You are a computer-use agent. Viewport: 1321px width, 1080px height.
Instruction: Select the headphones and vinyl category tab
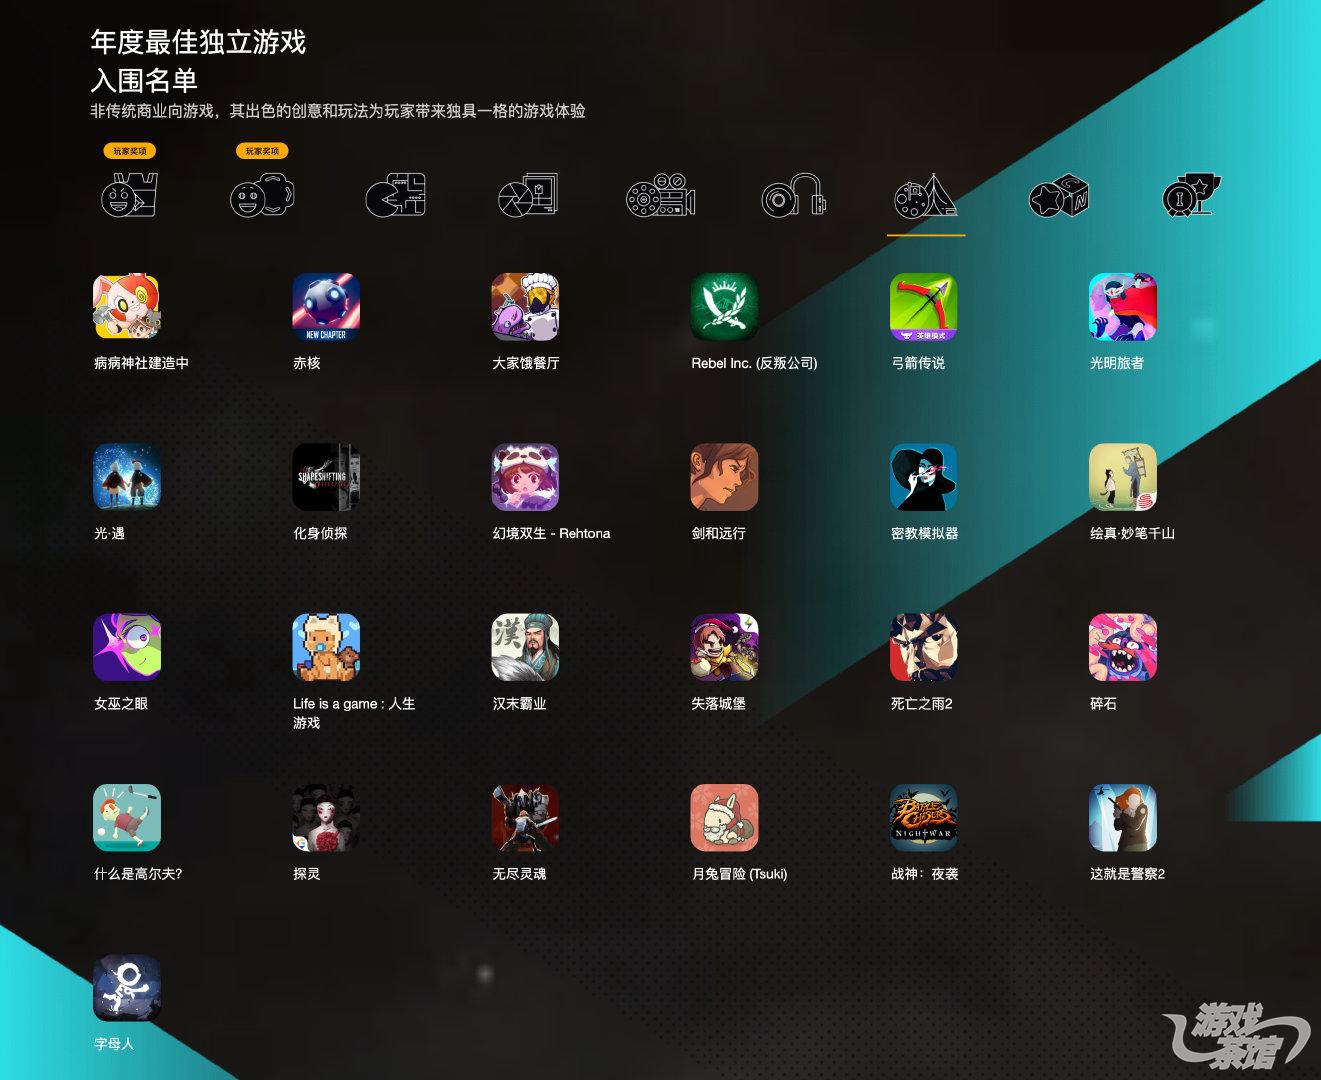pyautogui.click(x=794, y=195)
